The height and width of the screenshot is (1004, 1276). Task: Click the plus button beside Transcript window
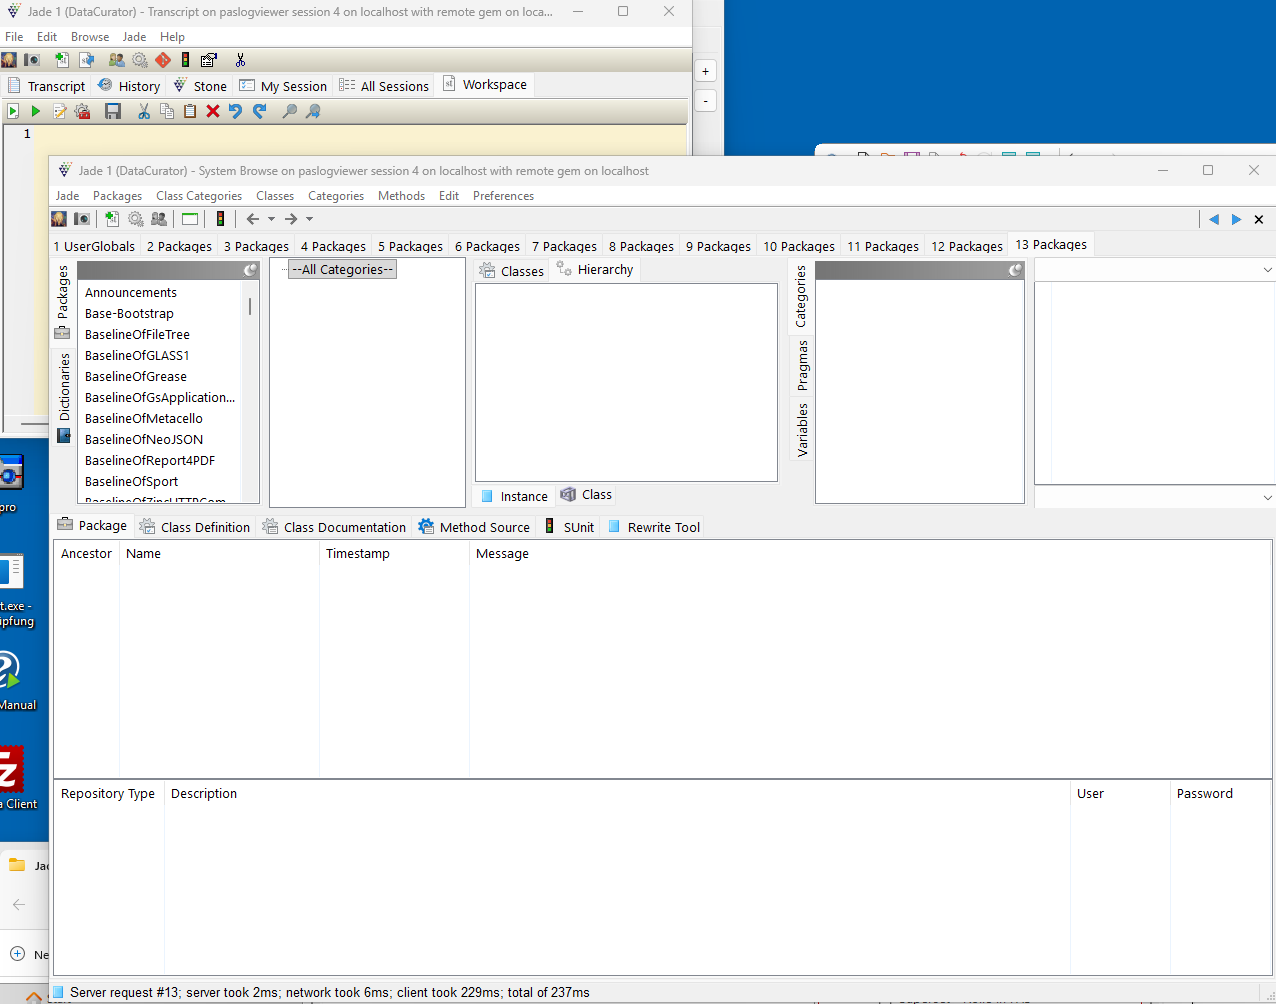705,71
